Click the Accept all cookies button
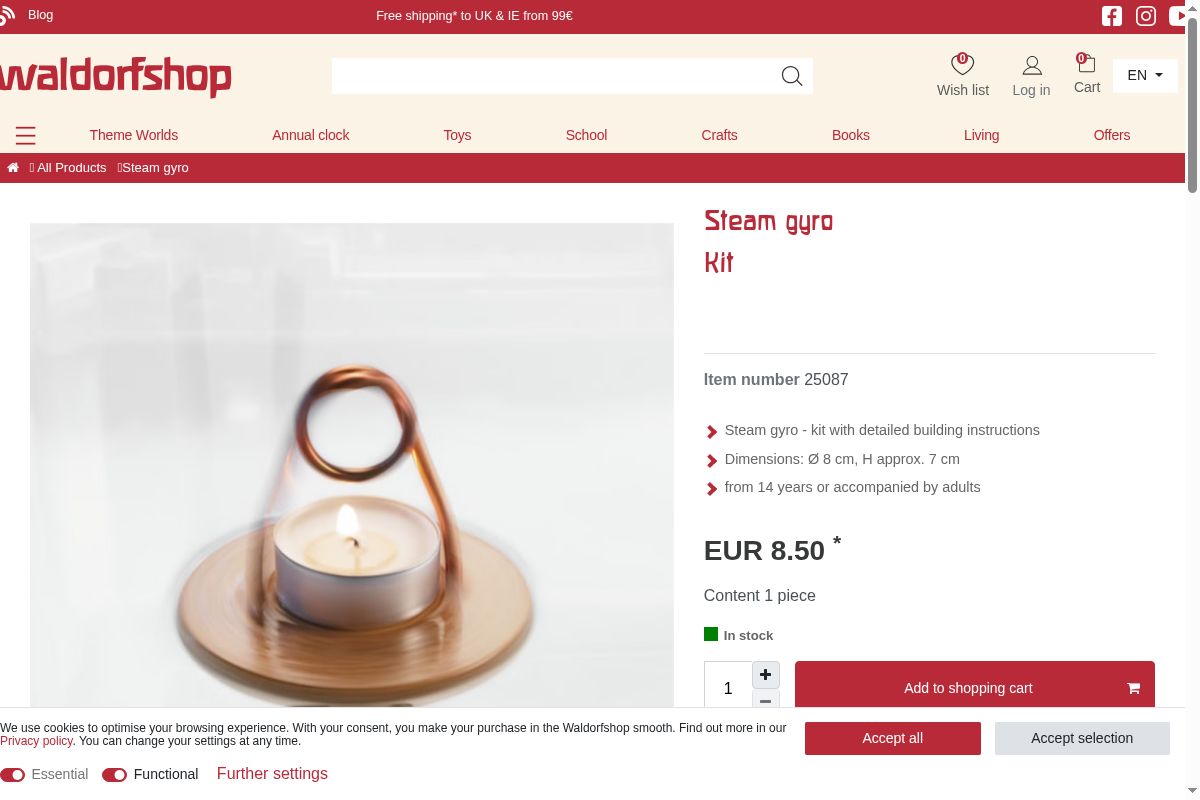Screen dimensions: 1200x800 pos(893,738)
